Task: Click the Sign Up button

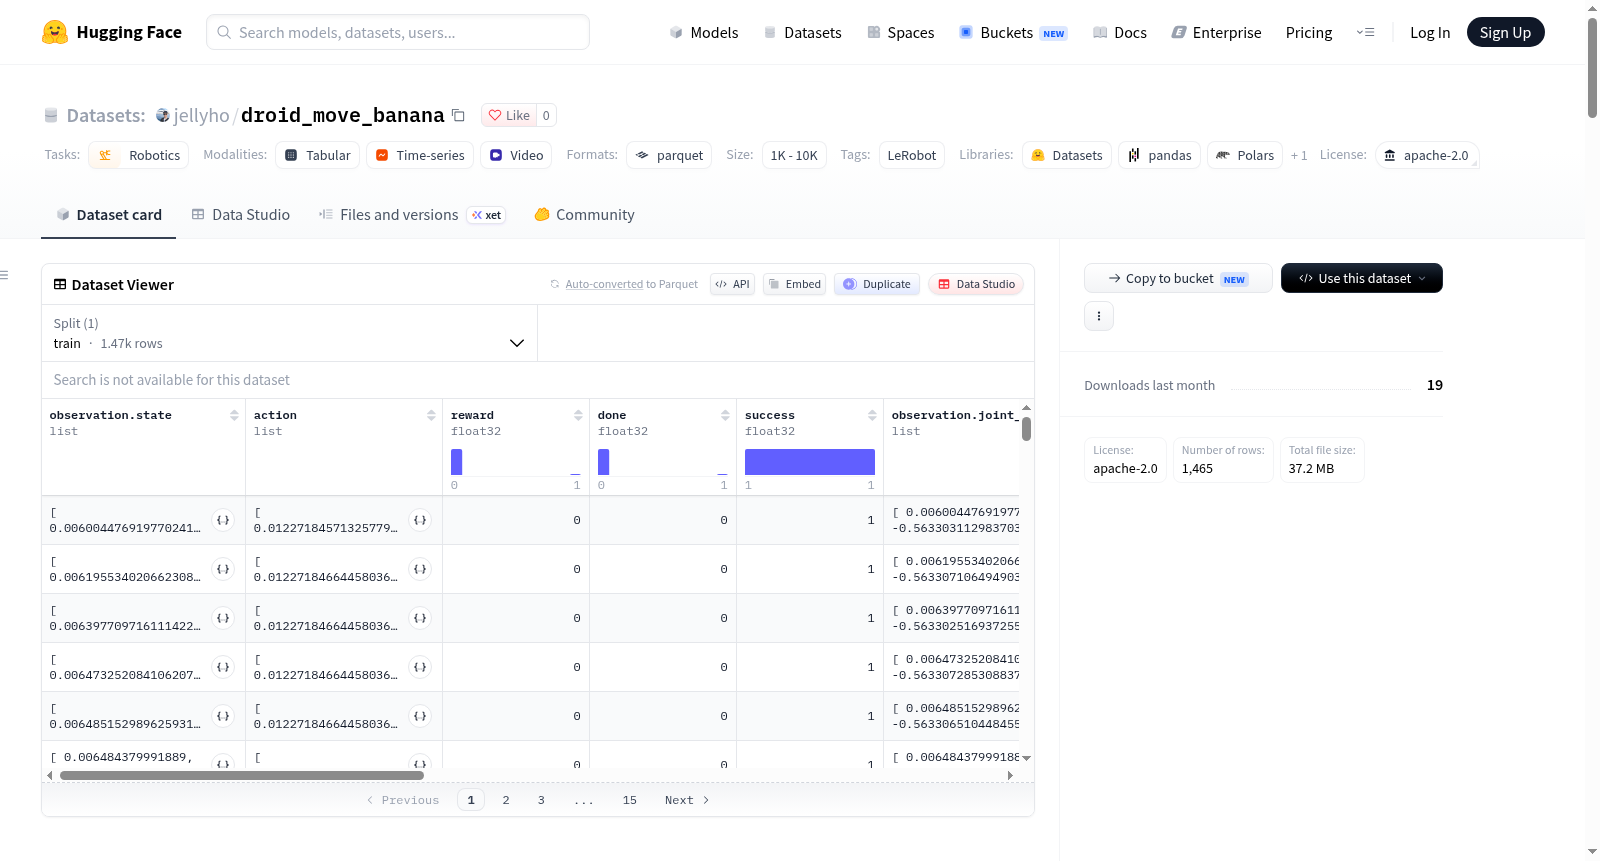Action: click(1506, 32)
